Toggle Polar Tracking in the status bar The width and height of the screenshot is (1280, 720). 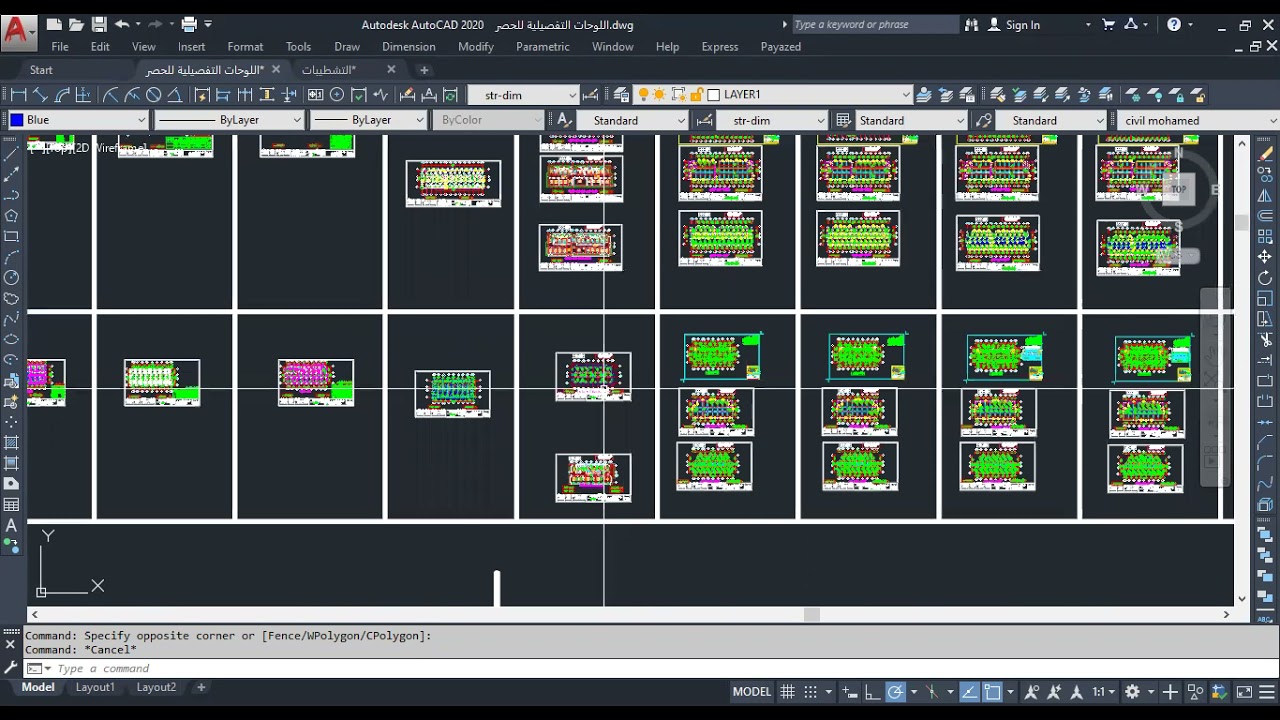tap(895, 691)
